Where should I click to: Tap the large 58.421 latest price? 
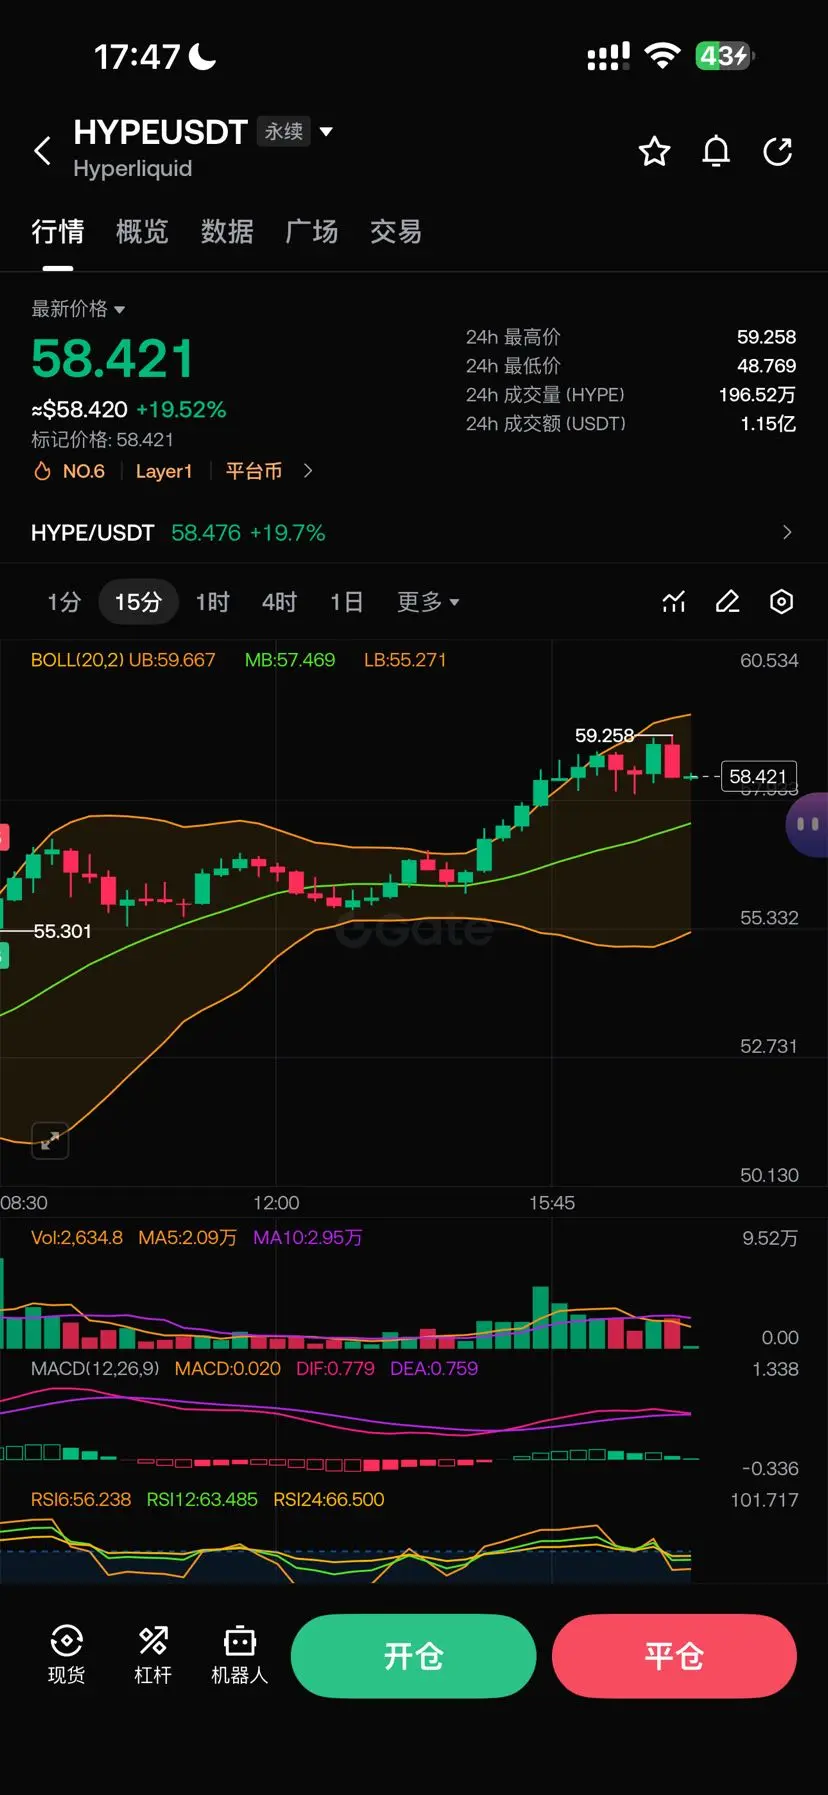[112, 359]
